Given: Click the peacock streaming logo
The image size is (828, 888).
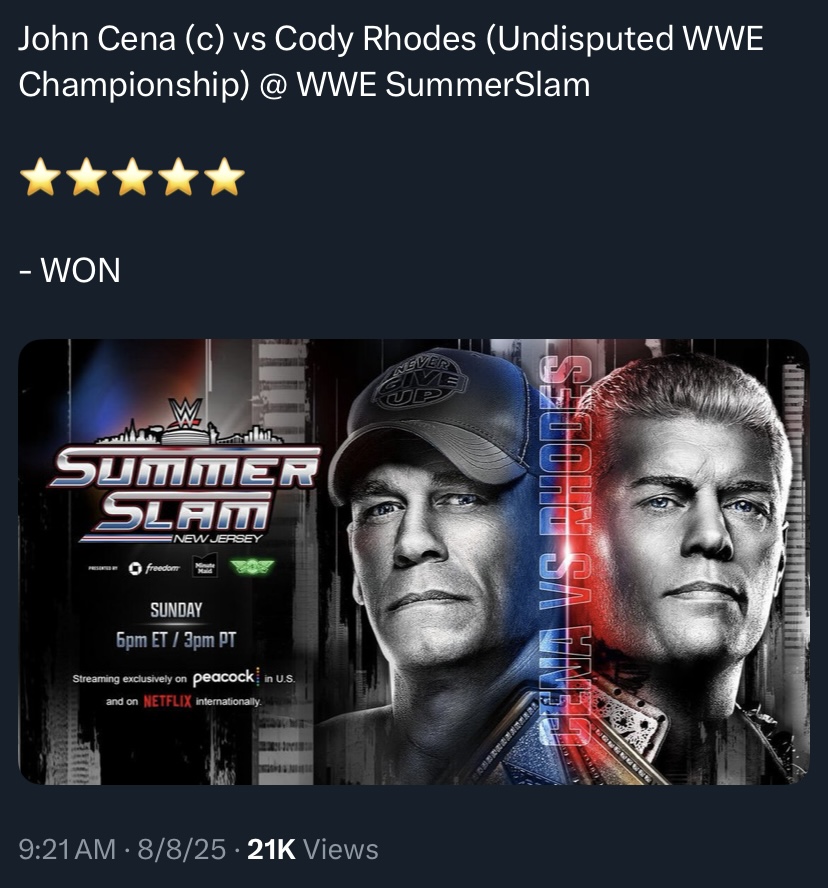Looking at the screenshot, I should tap(225, 677).
